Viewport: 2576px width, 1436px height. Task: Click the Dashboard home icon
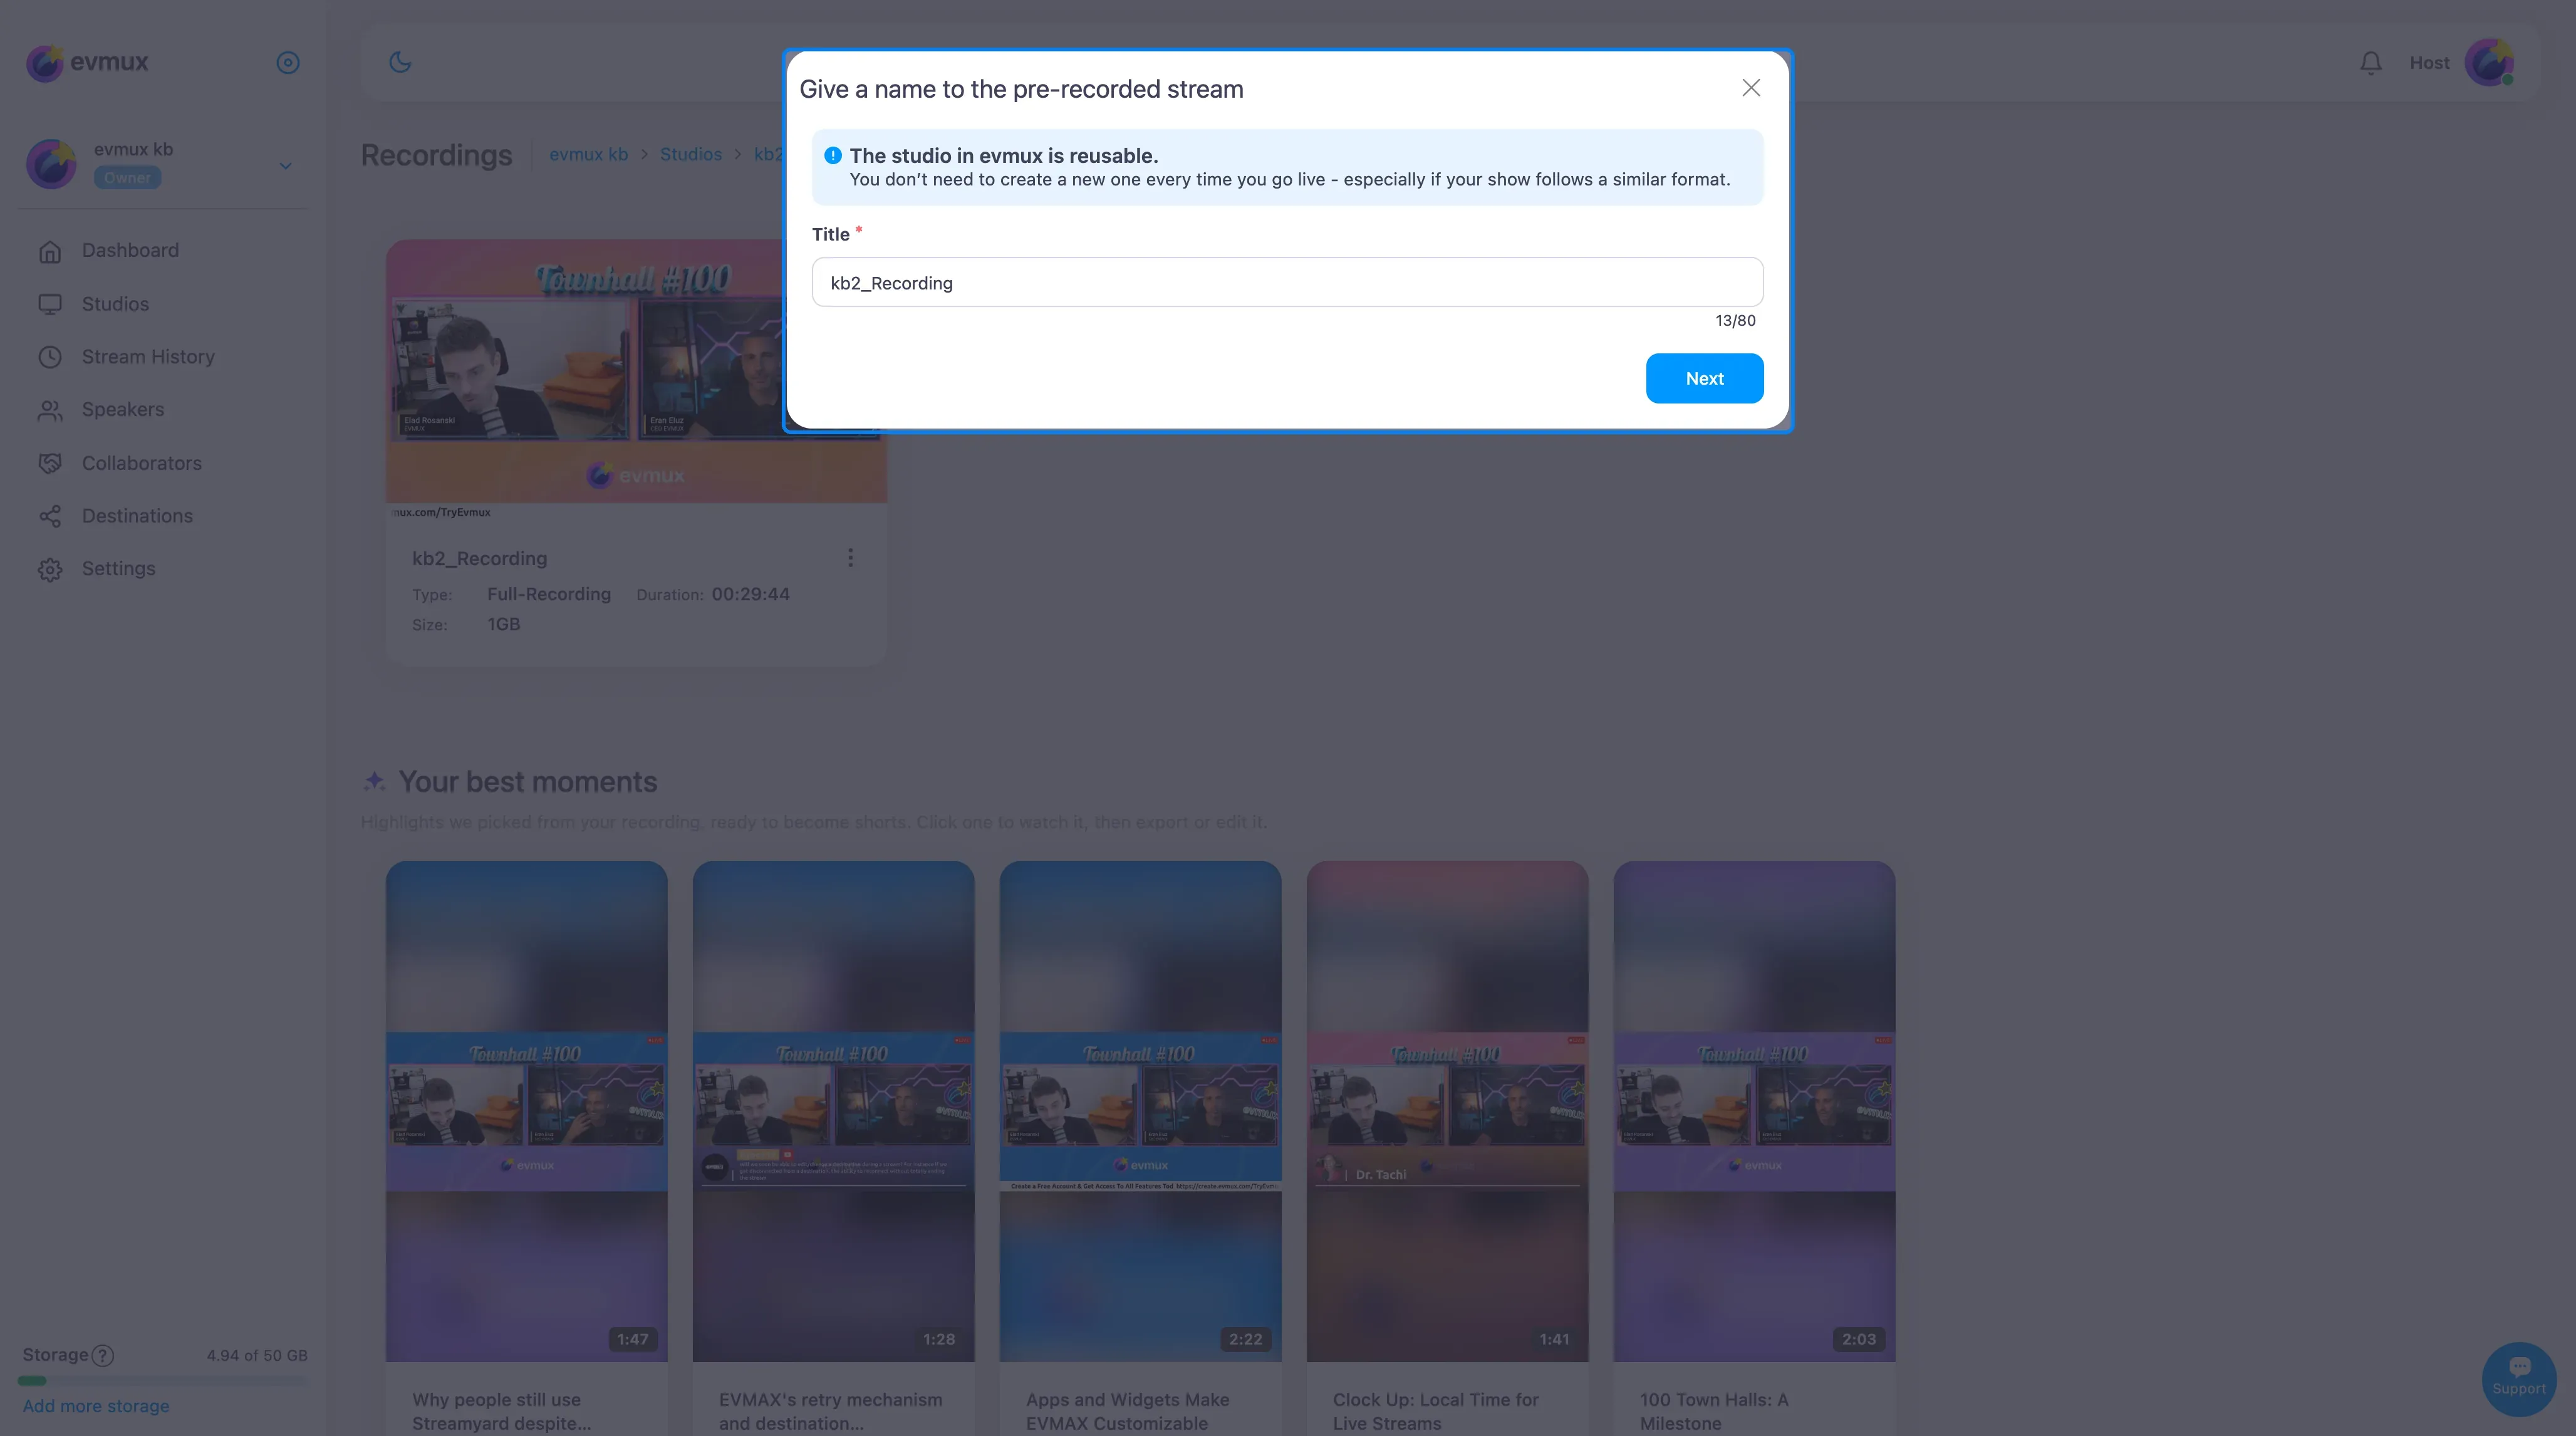[x=50, y=251]
